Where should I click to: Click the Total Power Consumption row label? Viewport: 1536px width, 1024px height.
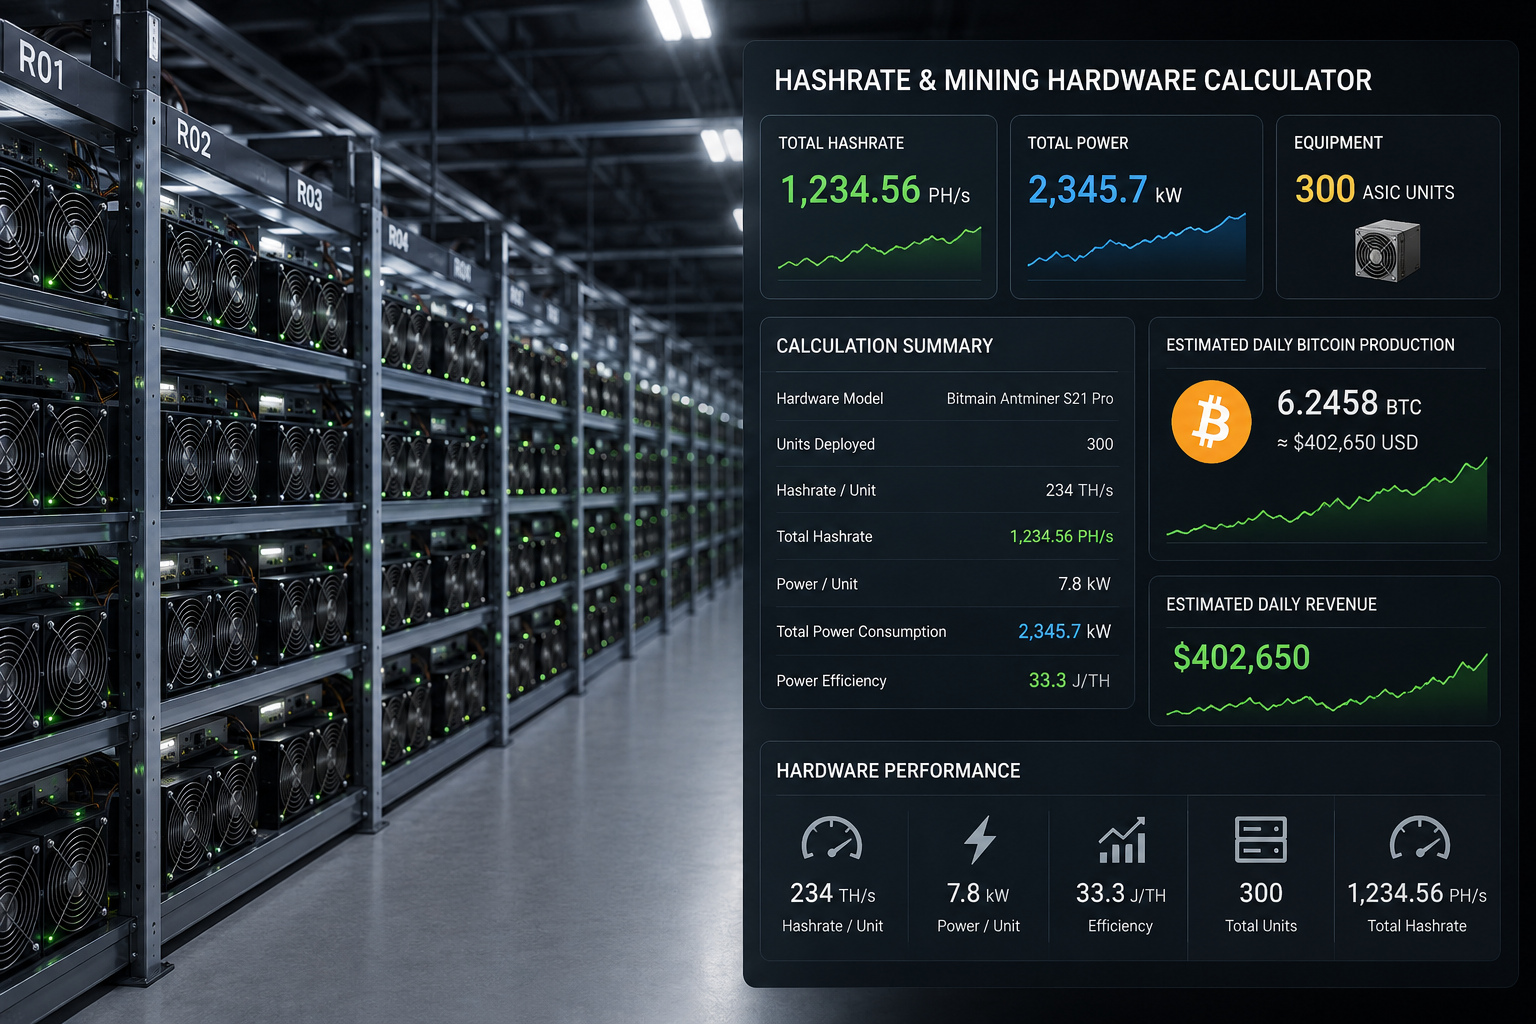tap(861, 632)
